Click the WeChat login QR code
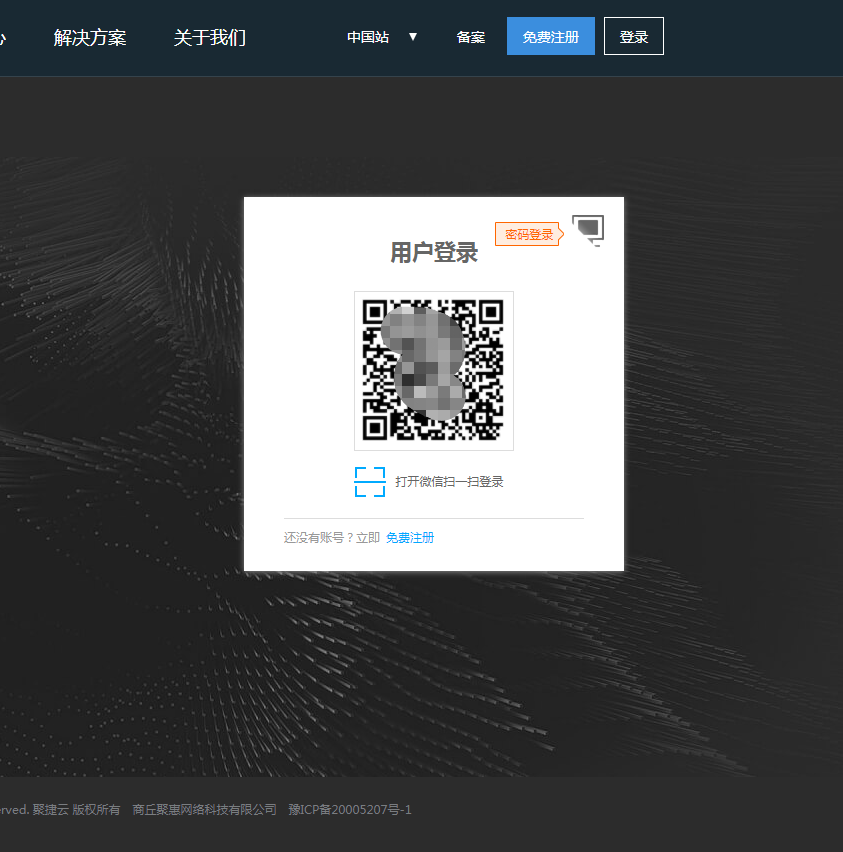843x852 pixels. point(433,371)
